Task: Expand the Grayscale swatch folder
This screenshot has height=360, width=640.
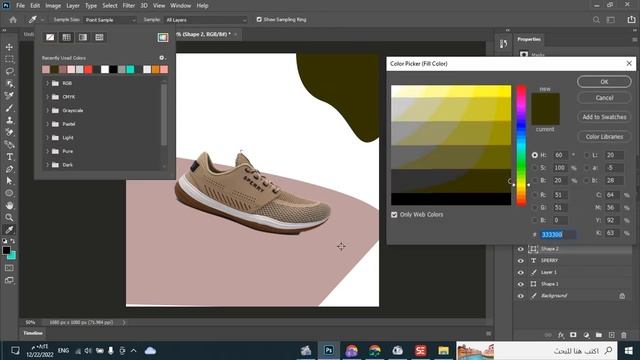Action: coord(47,111)
